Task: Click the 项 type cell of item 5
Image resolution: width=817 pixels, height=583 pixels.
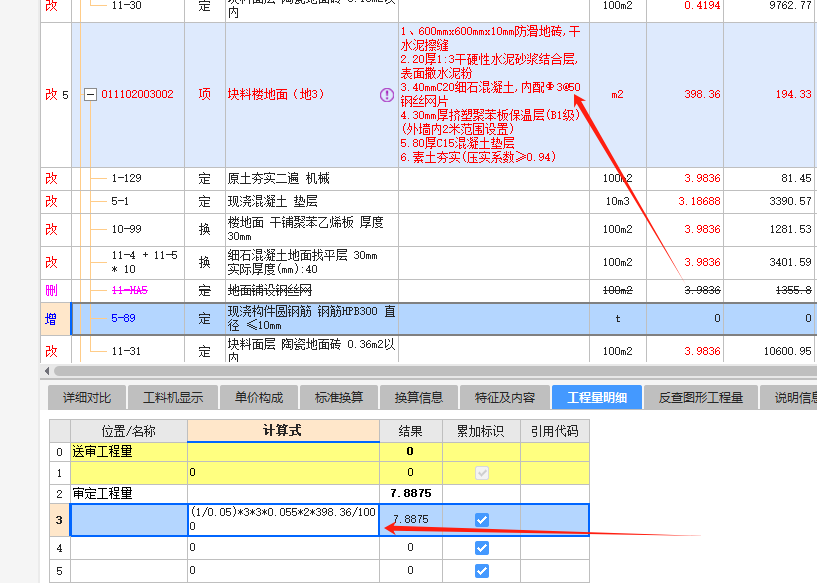Action: pos(205,94)
